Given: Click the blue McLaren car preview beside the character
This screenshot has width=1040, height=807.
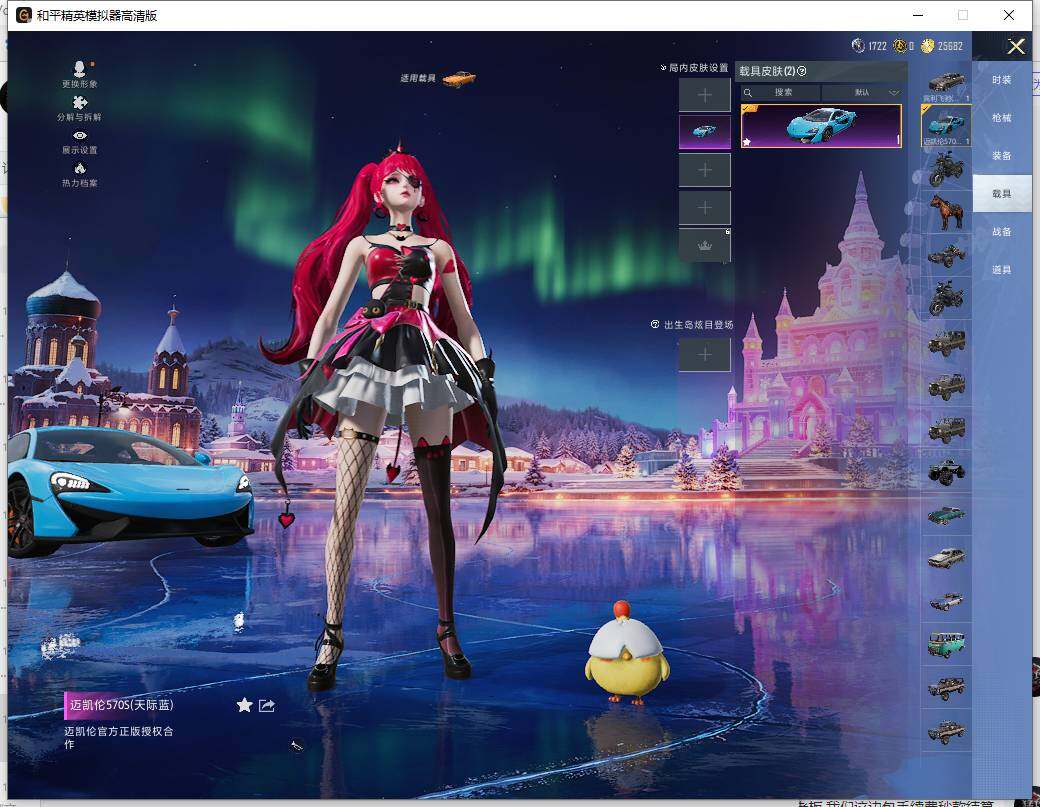Looking at the screenshot, I should (x=131, y=491).
